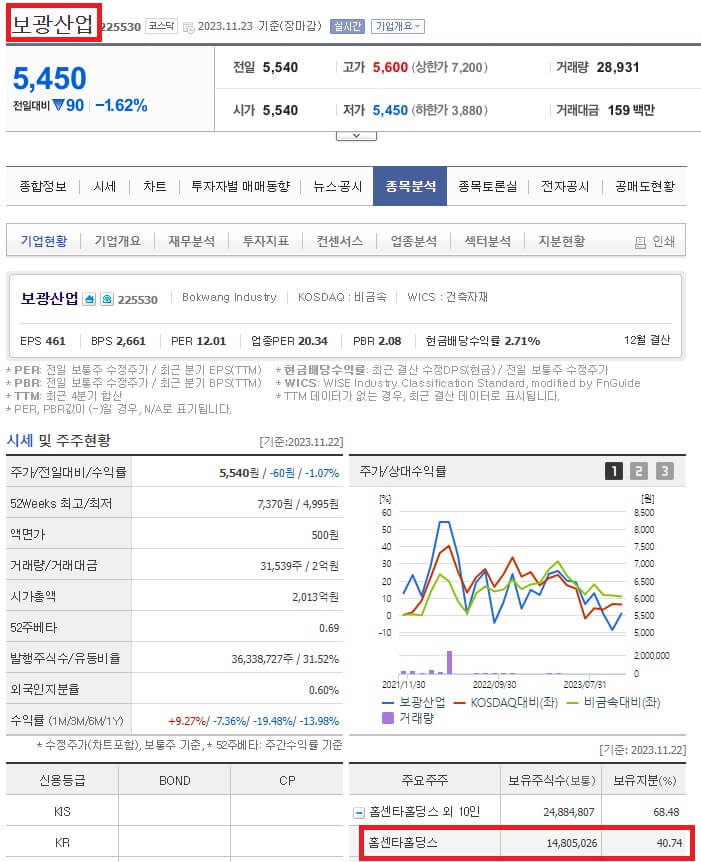Click the 보유주식수 value 24,884,807

coord(568,812)
